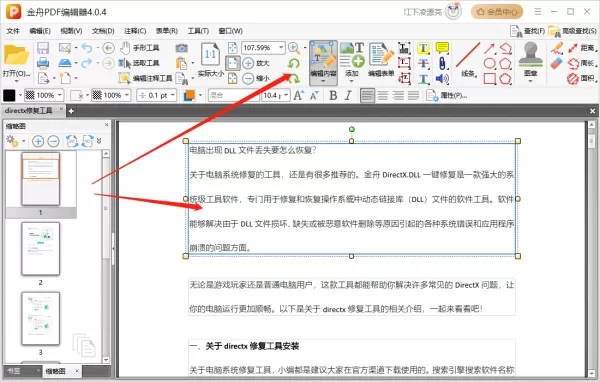Select the arrow drawing tool
The image size is (600, 382).
point(489,48)
